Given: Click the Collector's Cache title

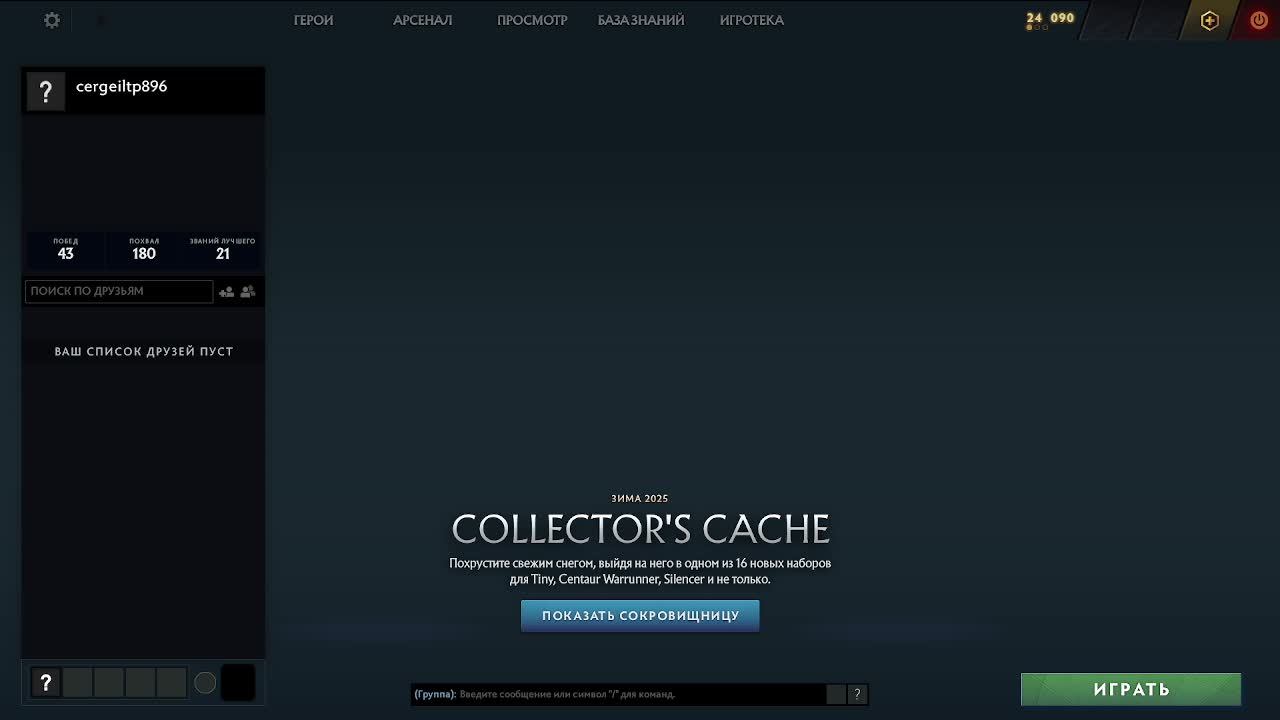Looking at the screenshot, I should pos(640,529).
